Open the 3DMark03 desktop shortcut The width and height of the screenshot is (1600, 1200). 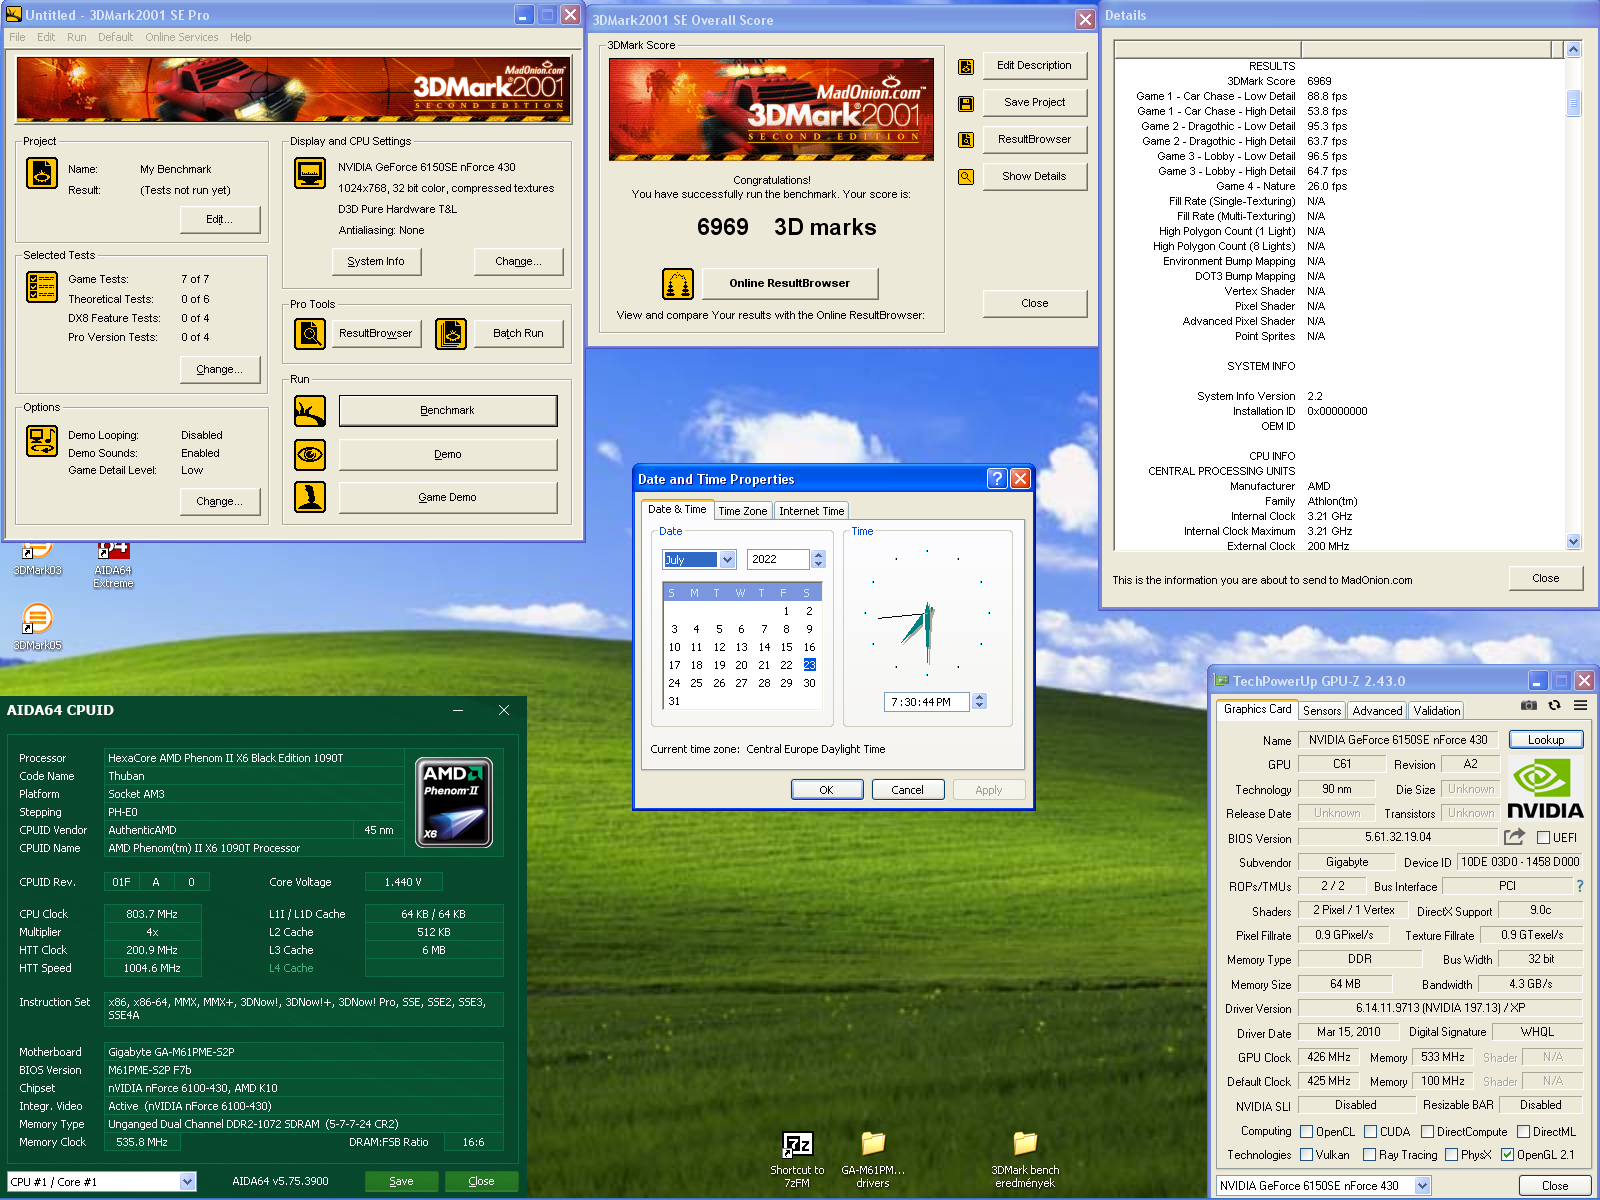pos(38,558)
